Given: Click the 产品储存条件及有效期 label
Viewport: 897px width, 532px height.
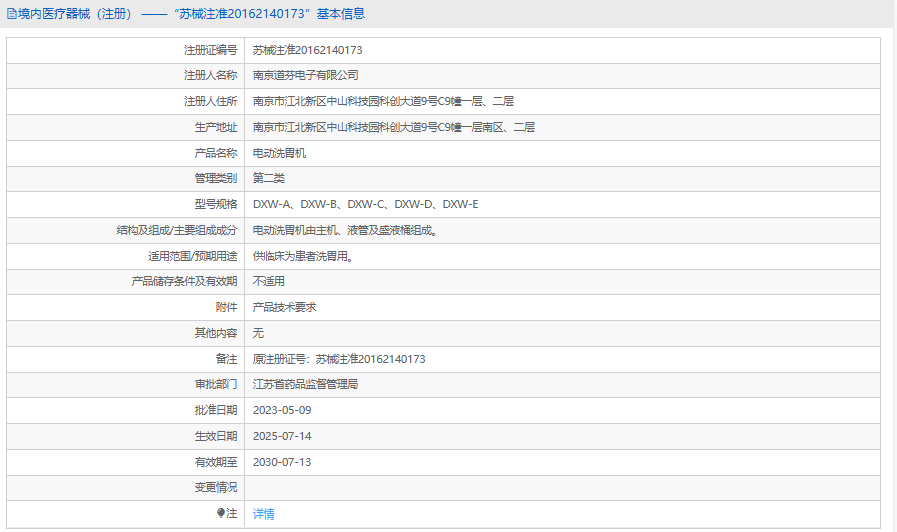Looking at the screenshot, I should 184,281.
